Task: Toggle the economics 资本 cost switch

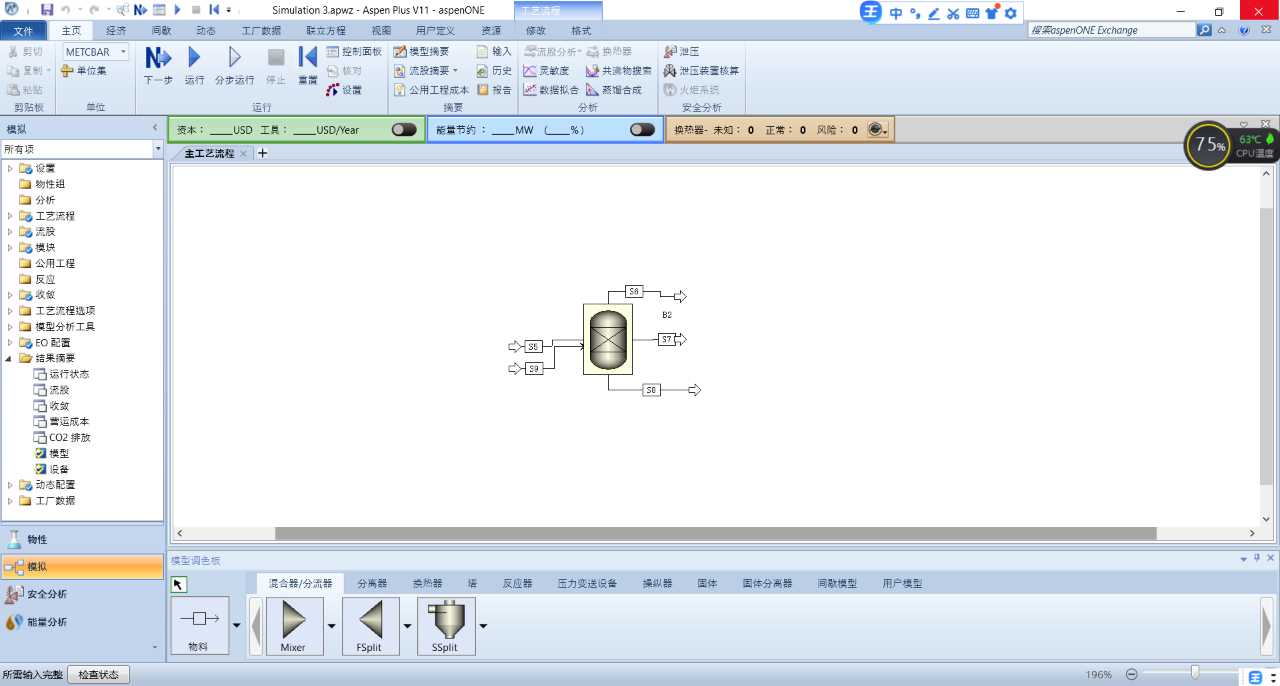Action: 404,130
